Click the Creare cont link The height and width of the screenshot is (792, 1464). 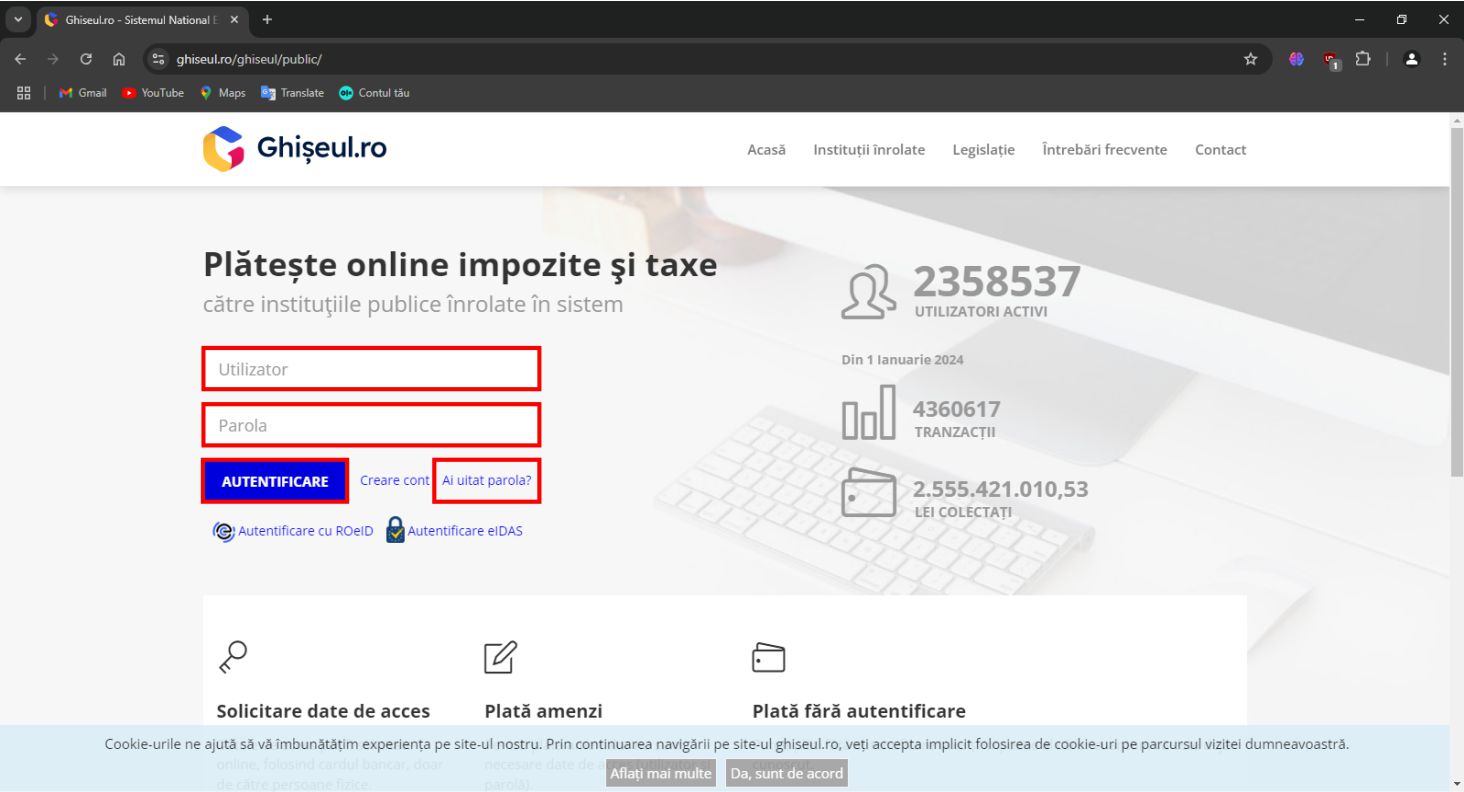(394, 481)
